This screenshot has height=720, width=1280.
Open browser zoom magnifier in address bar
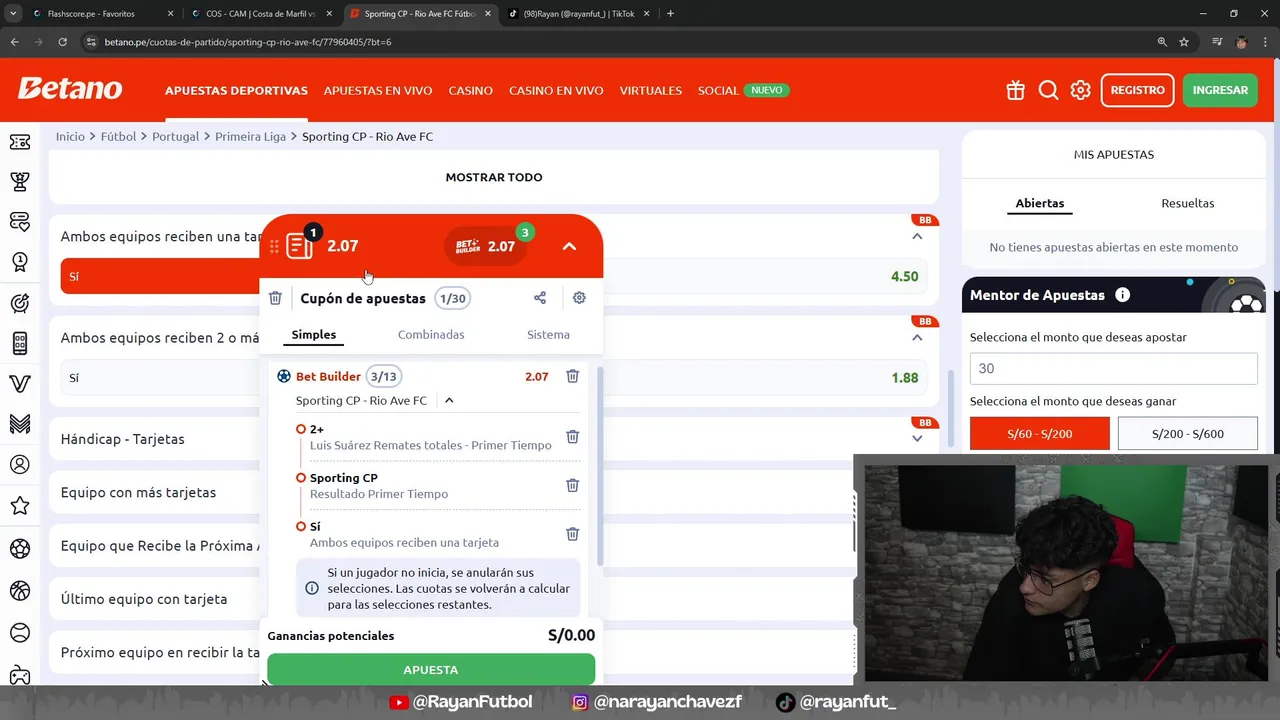point(1162,42)
